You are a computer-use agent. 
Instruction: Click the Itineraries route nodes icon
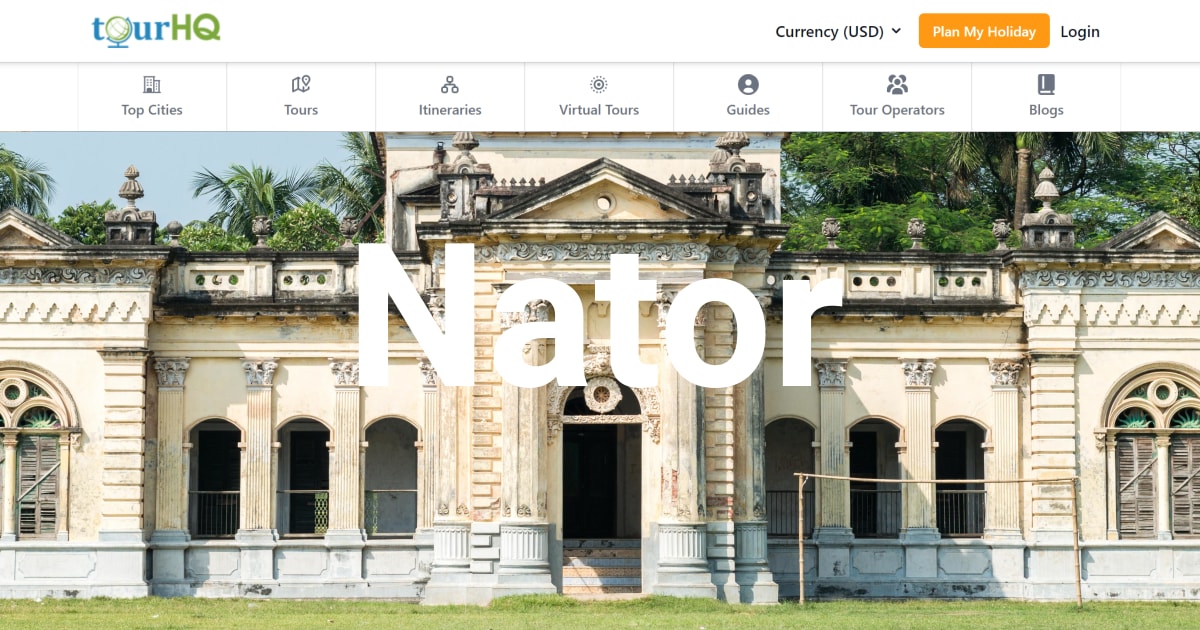(449, 84)
